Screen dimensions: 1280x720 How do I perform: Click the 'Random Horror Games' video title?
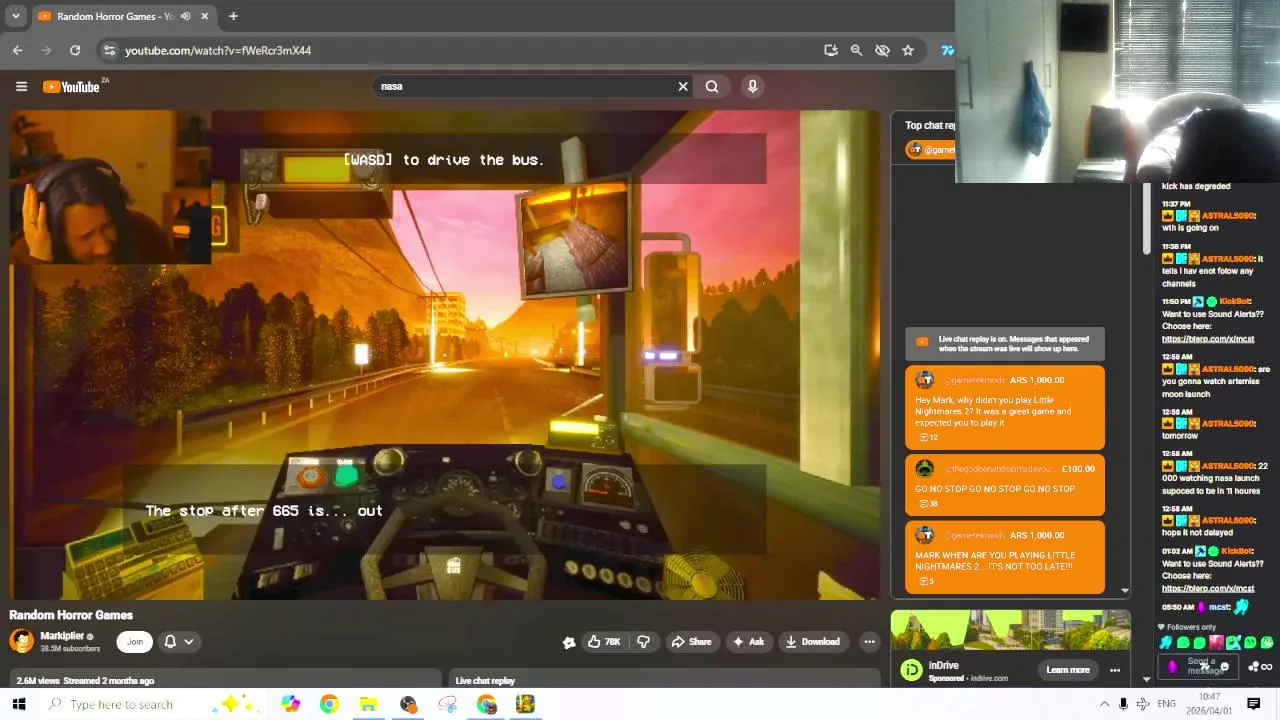pyautogui.click(x=71, y=615)
